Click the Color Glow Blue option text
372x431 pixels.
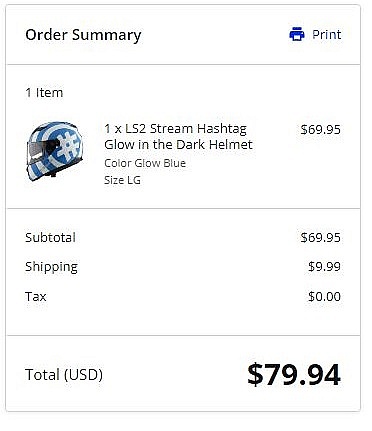[145, 163]
